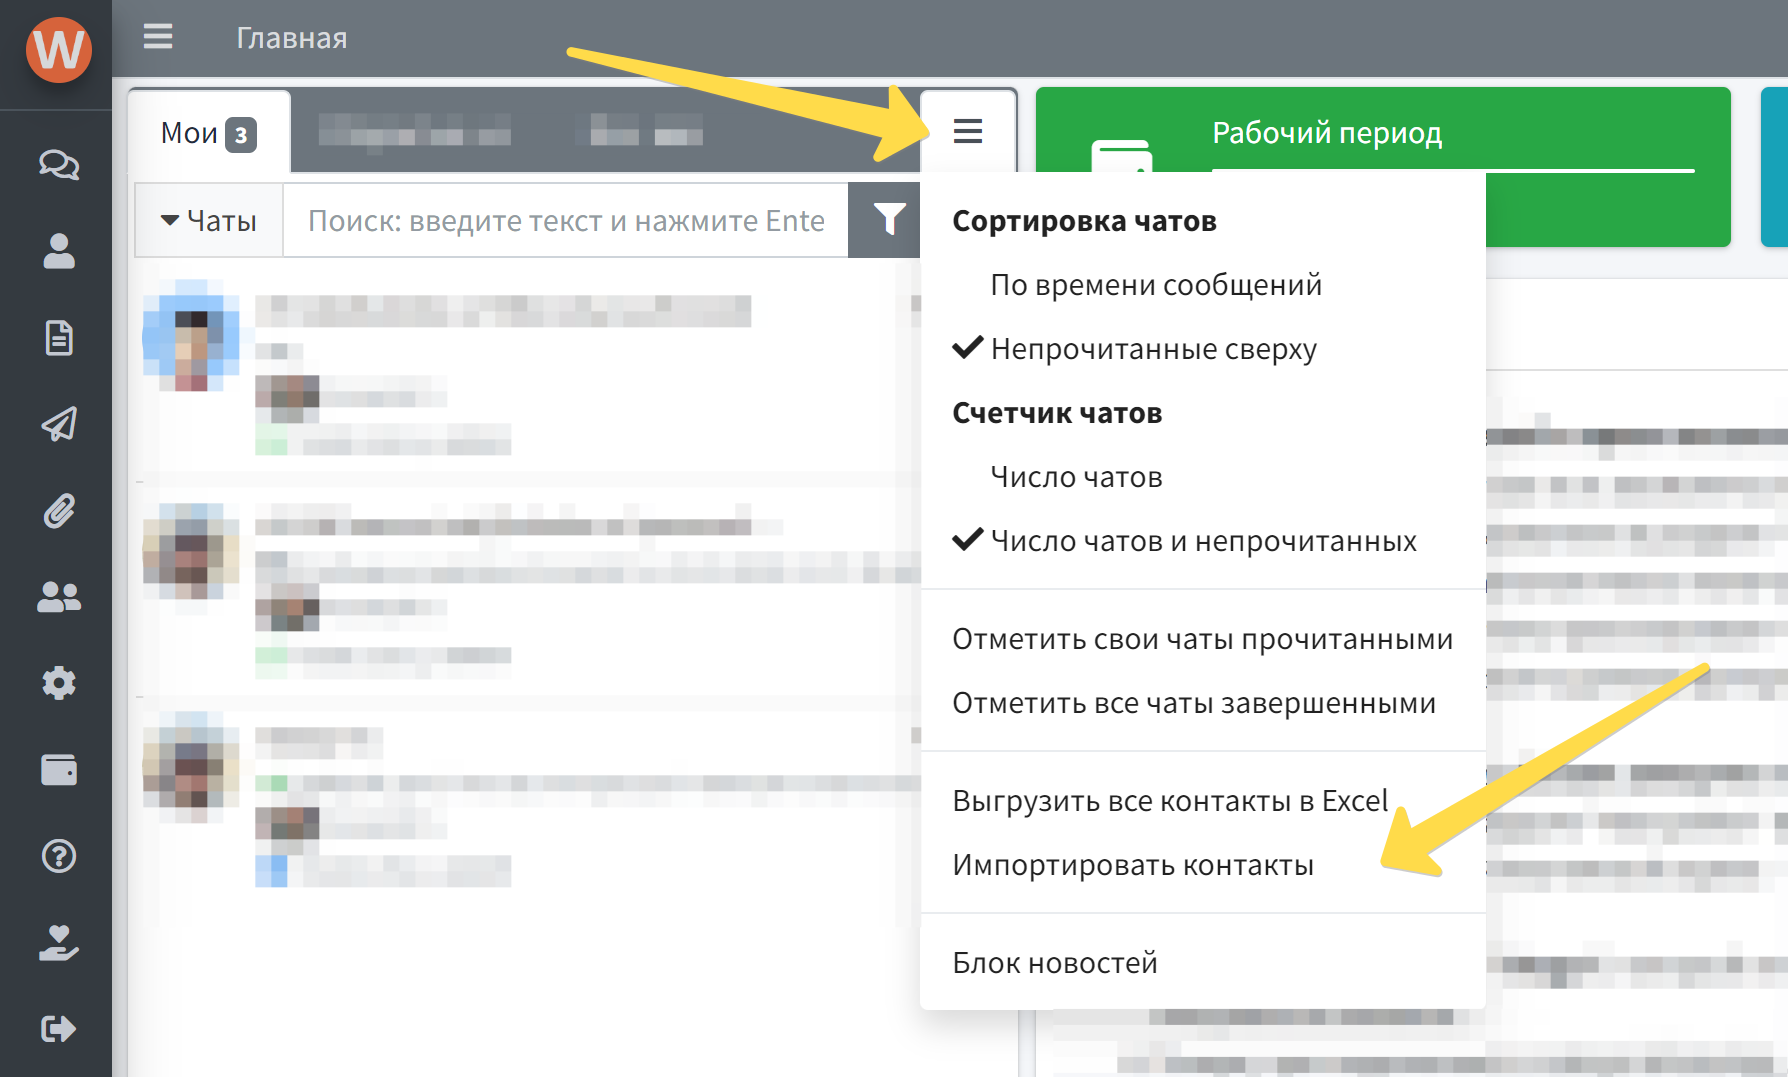Image resolution: width=1788 pixels, height=1077 pixels.
Task: Toggle 'Непрочитанные сверху' sorting
Action: (x=1152, y=349)
